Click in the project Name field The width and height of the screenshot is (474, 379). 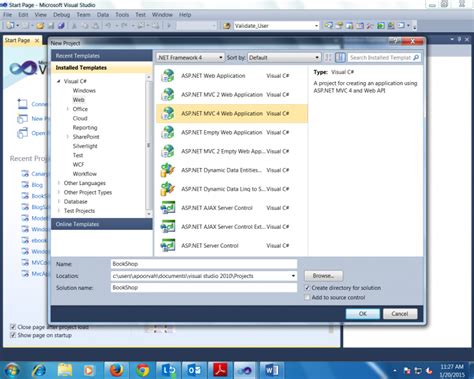204,264
